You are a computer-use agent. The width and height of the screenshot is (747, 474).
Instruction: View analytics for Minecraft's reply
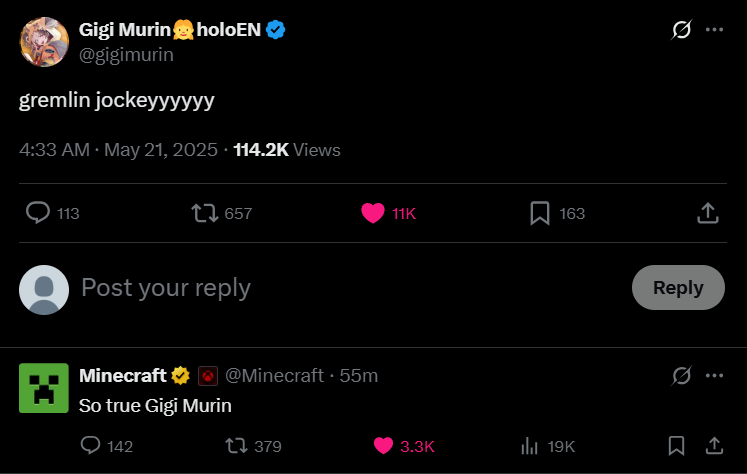click(x=529, y=446)
